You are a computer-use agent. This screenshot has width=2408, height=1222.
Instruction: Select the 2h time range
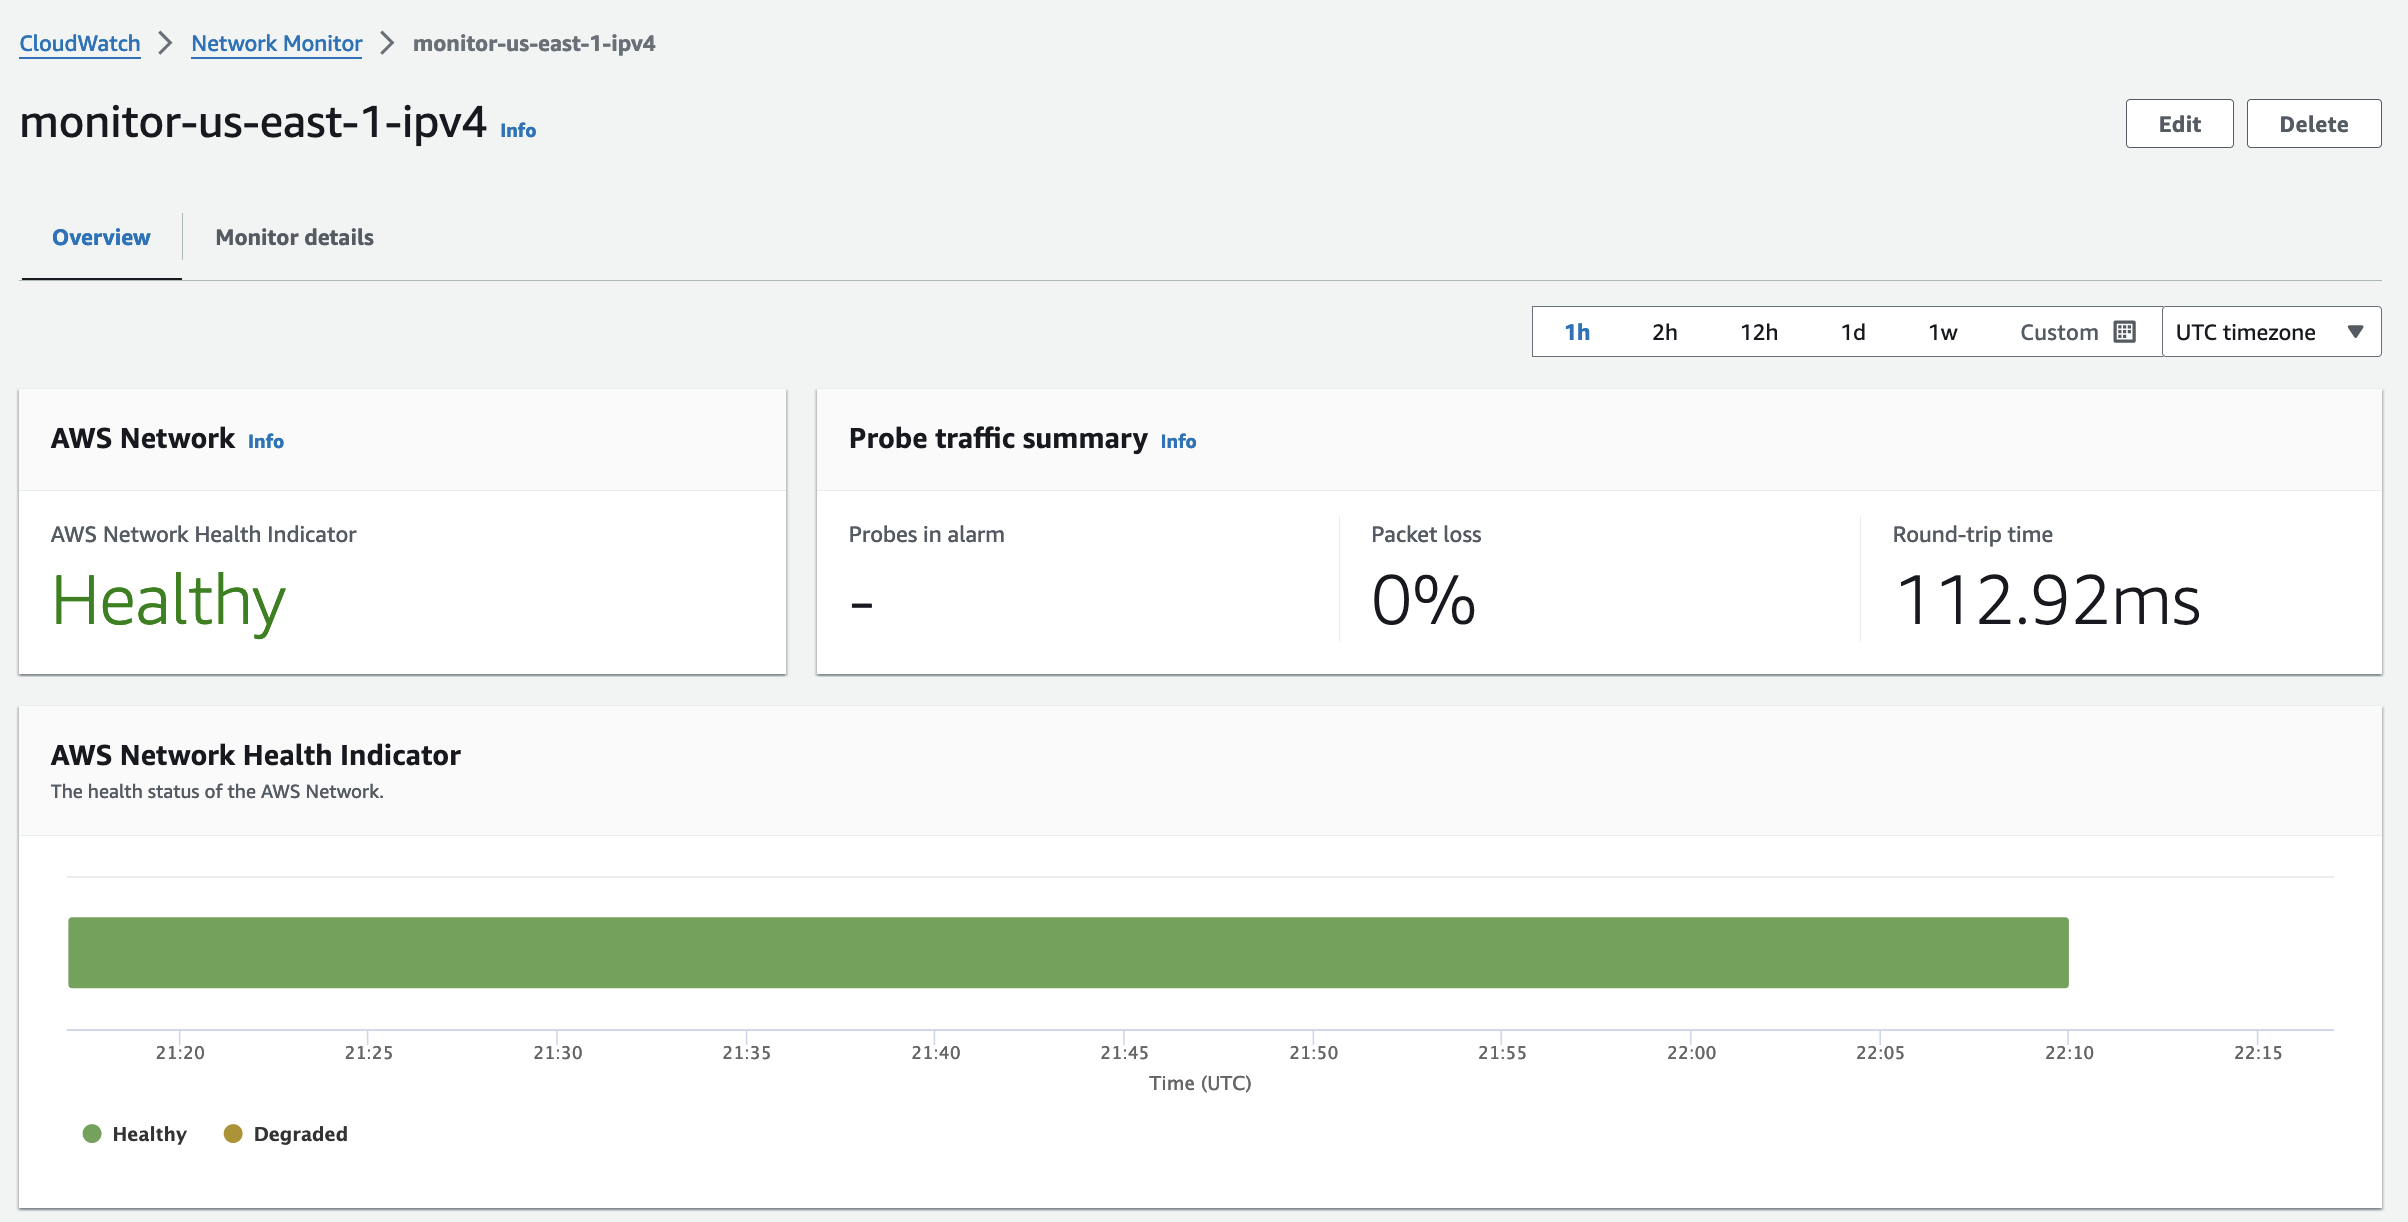pos(1664,332)
